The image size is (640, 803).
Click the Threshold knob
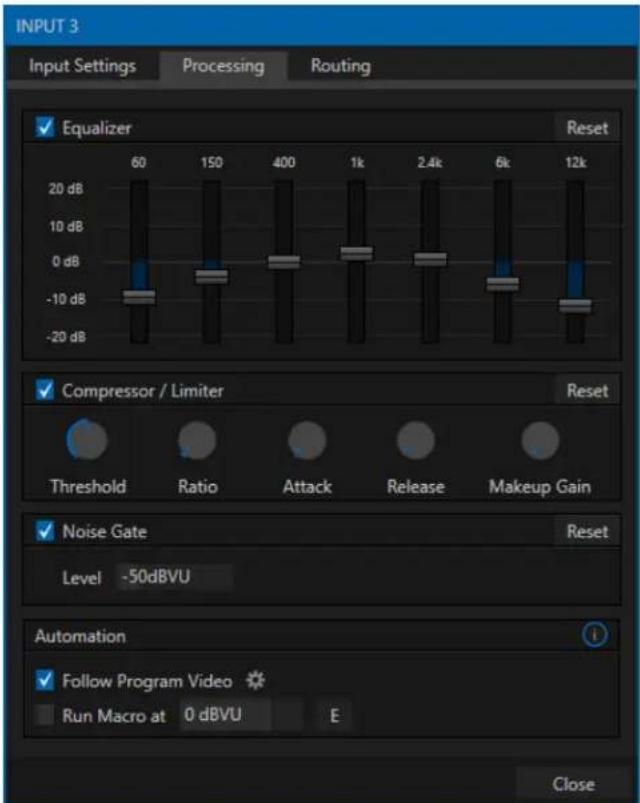point(87,439)
